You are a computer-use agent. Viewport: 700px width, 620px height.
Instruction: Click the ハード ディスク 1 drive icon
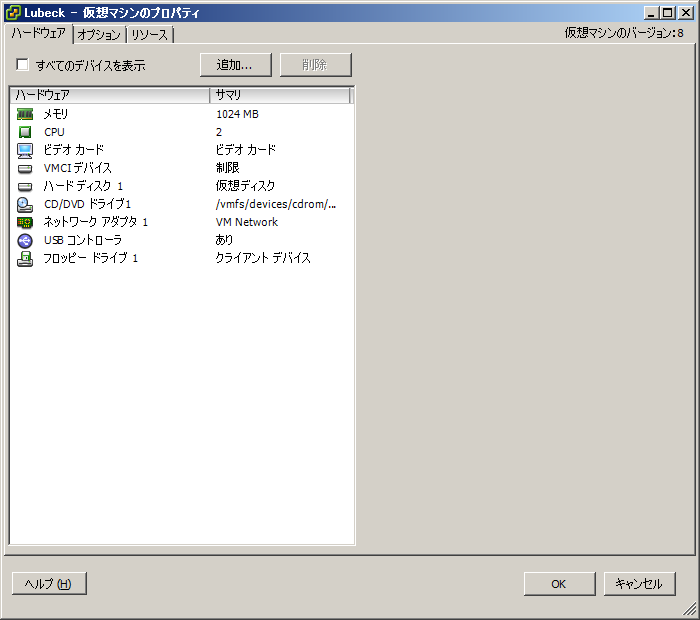coord(25,186)
